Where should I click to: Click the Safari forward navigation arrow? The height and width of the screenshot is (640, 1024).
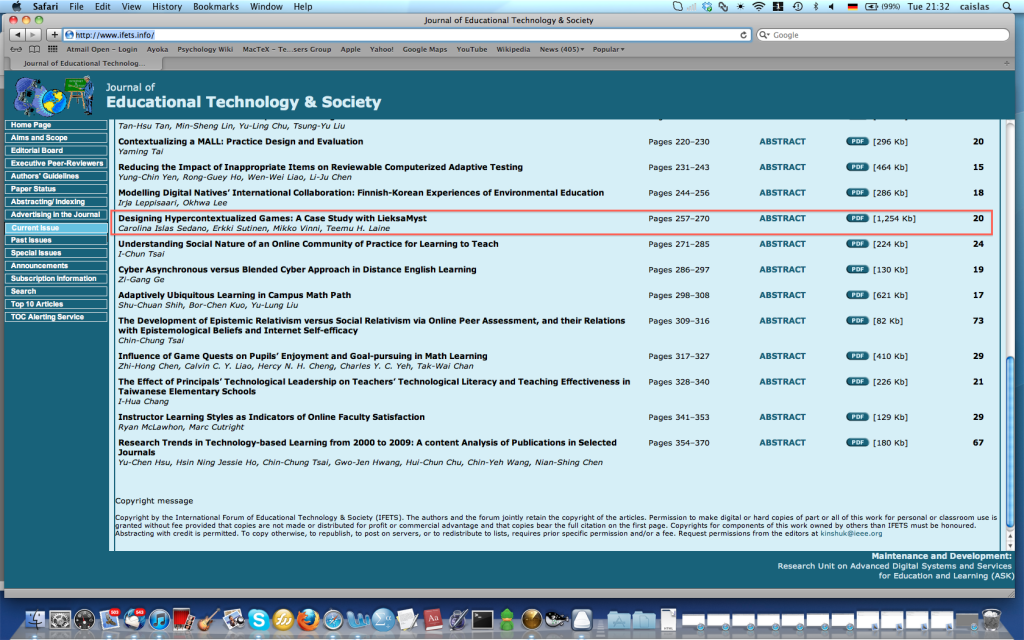coord(33,35)
